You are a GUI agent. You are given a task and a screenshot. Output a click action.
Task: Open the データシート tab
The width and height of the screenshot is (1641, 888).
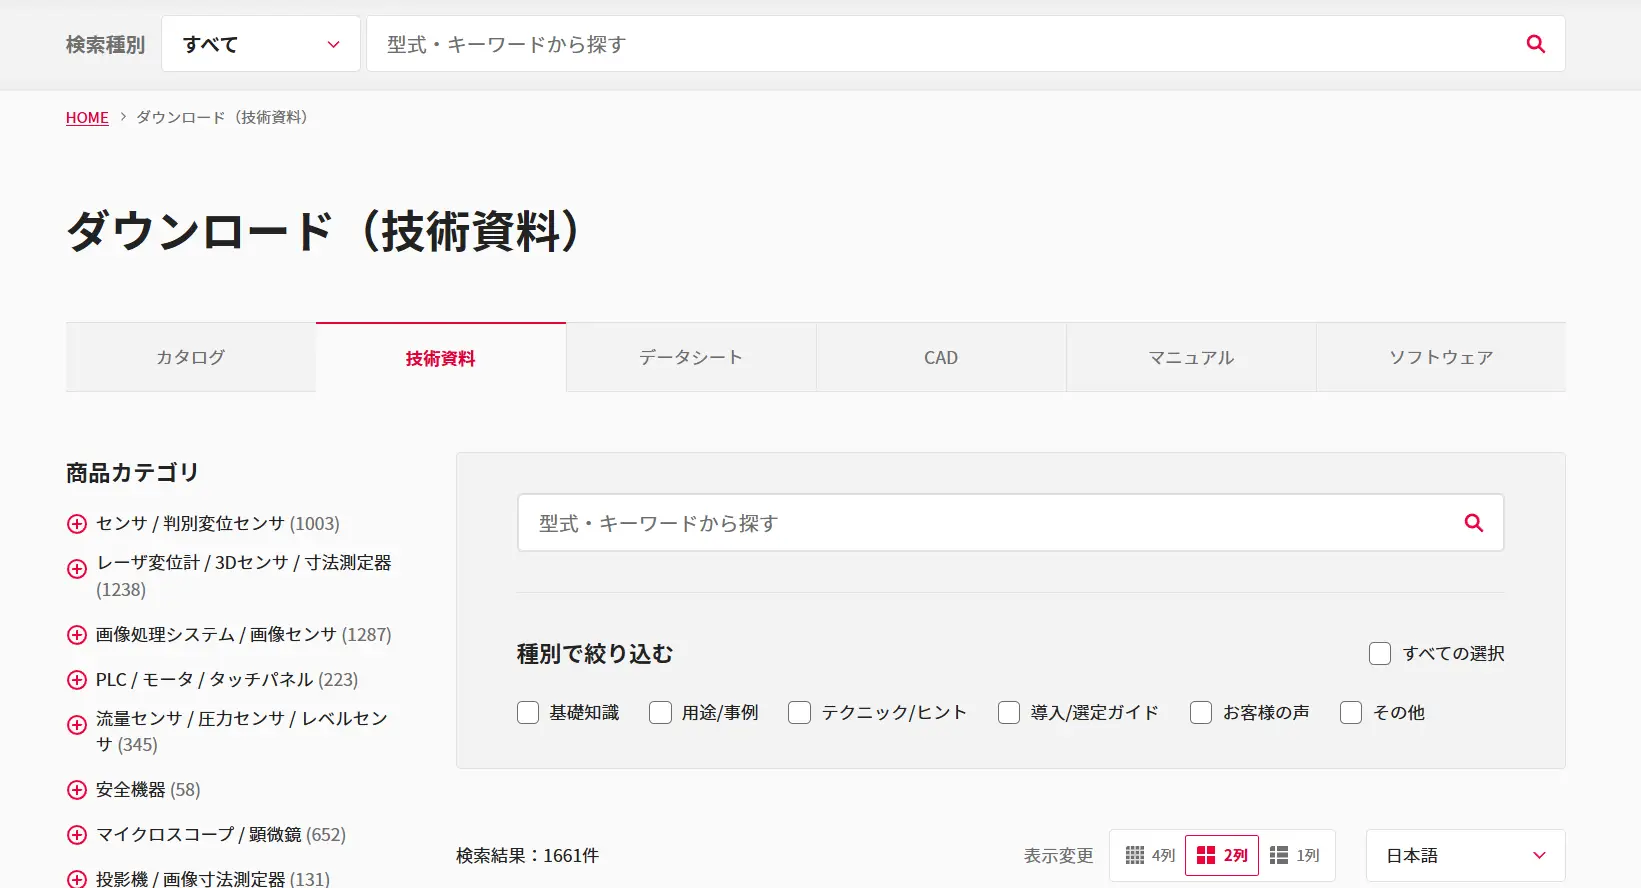click(691, 357)
